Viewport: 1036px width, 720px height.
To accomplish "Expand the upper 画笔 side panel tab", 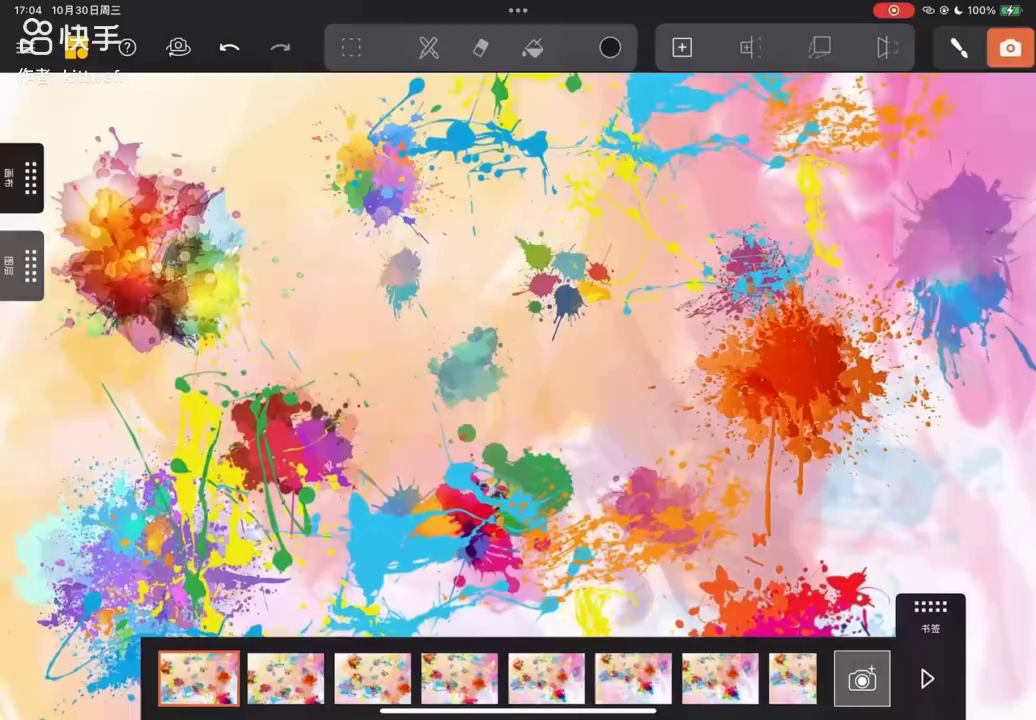I will [x=22, y=178].
